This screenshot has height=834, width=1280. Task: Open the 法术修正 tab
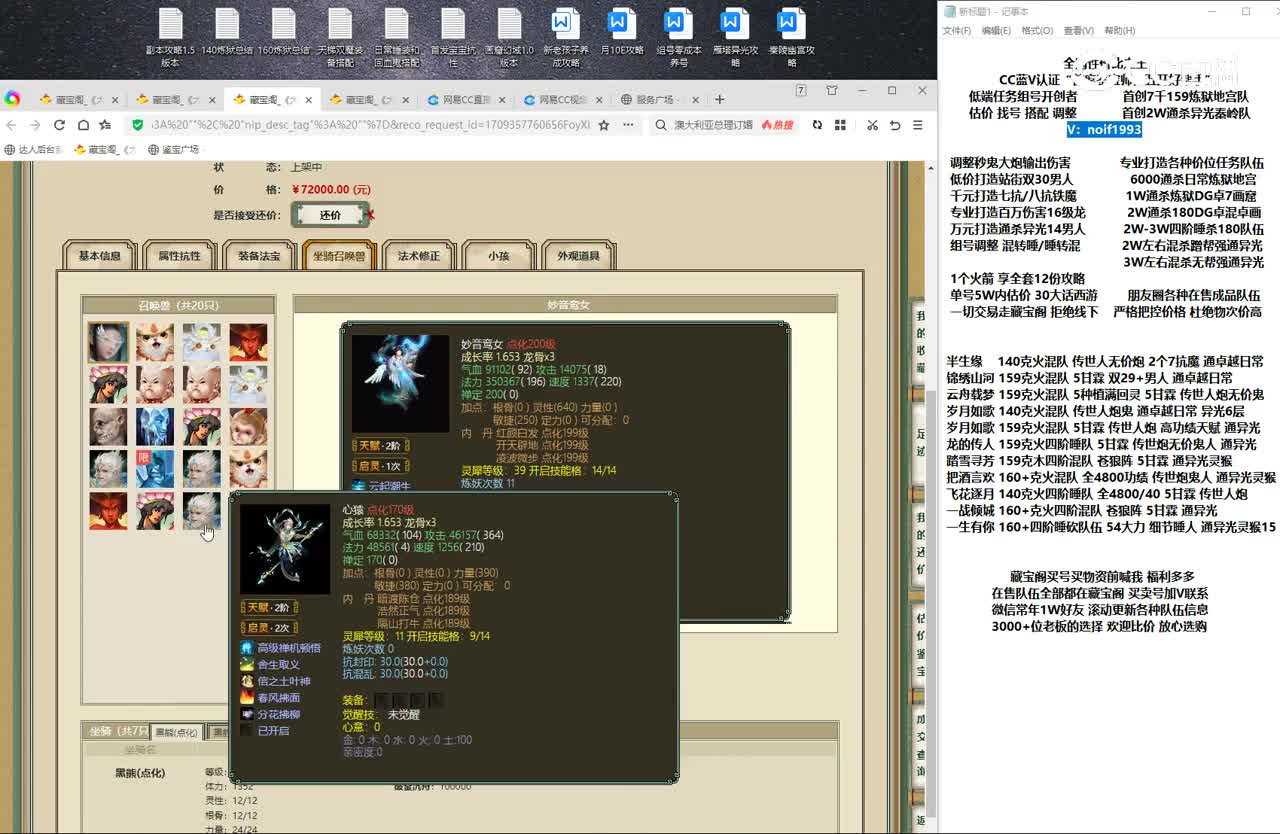pyautogui.click(x=419, y=256)
